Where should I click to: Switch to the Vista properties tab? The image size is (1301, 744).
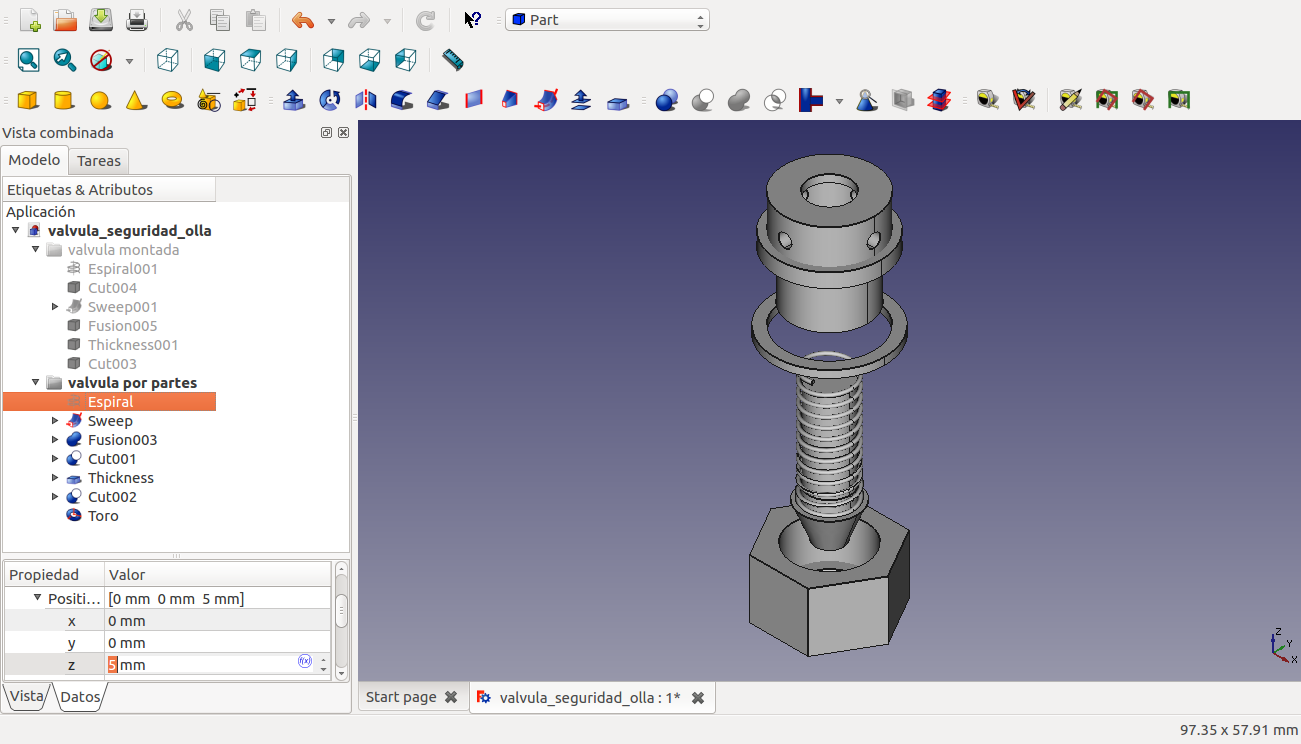[27, 697]
